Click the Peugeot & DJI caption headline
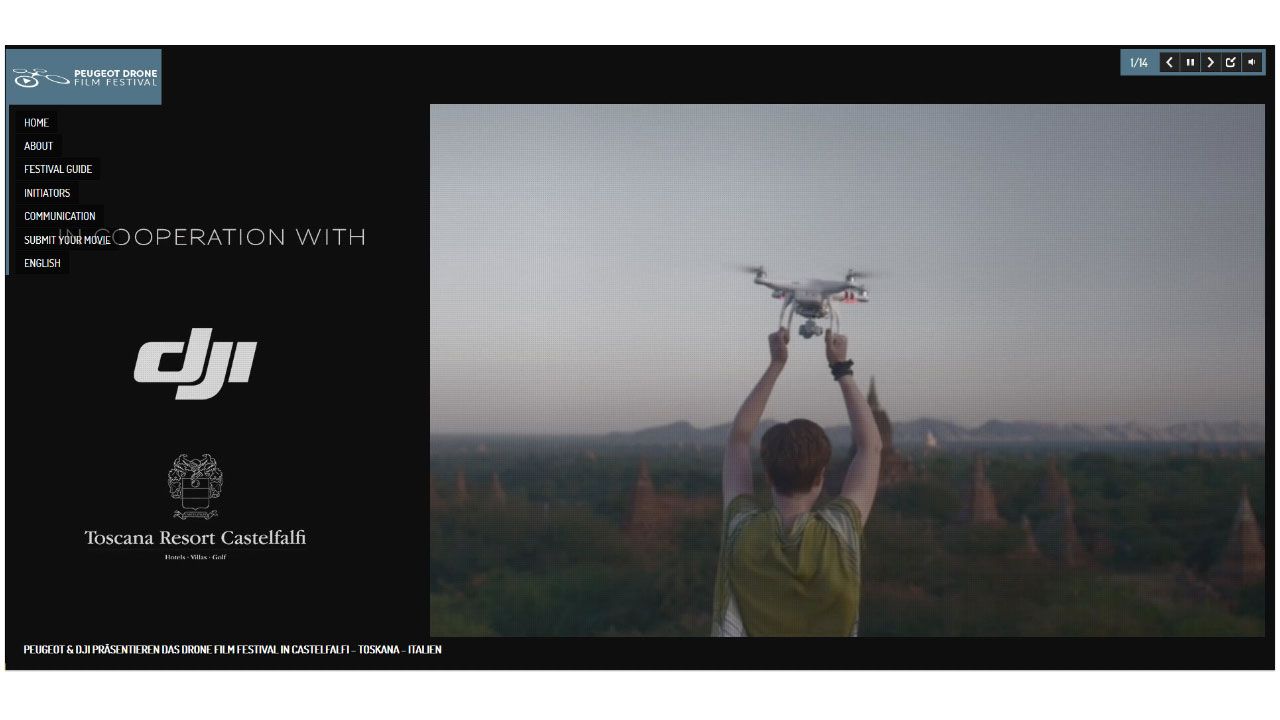Screen dimensions: 1280x720 pyautogui.click(x=232, y=650)
